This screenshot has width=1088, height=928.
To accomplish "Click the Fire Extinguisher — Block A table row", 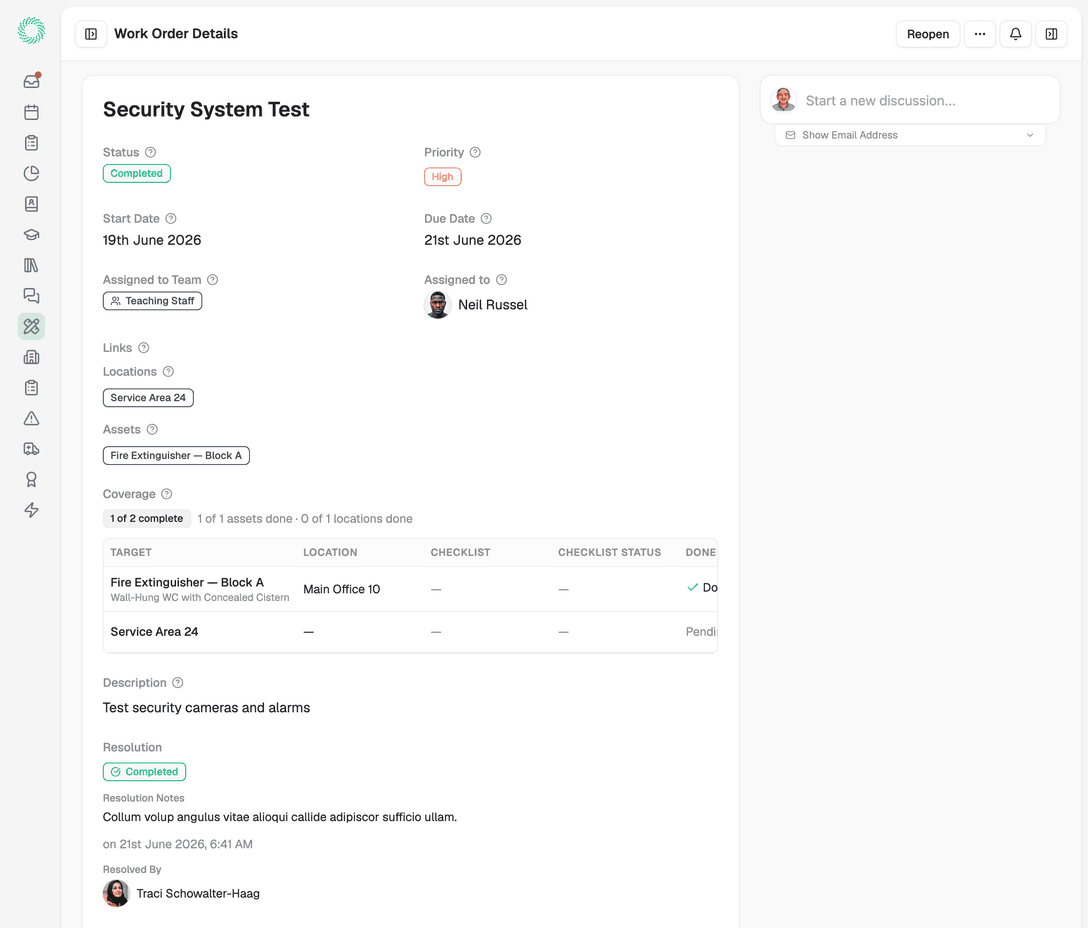I will [410, 589].
